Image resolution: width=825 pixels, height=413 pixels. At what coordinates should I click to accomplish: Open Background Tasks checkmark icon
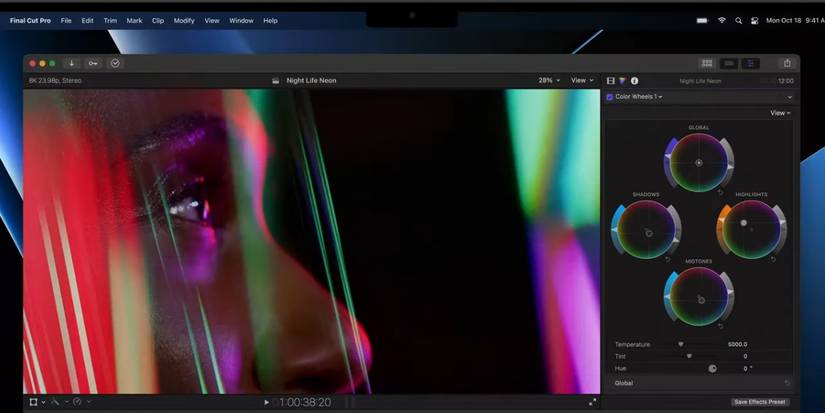[x=115, y=63]
